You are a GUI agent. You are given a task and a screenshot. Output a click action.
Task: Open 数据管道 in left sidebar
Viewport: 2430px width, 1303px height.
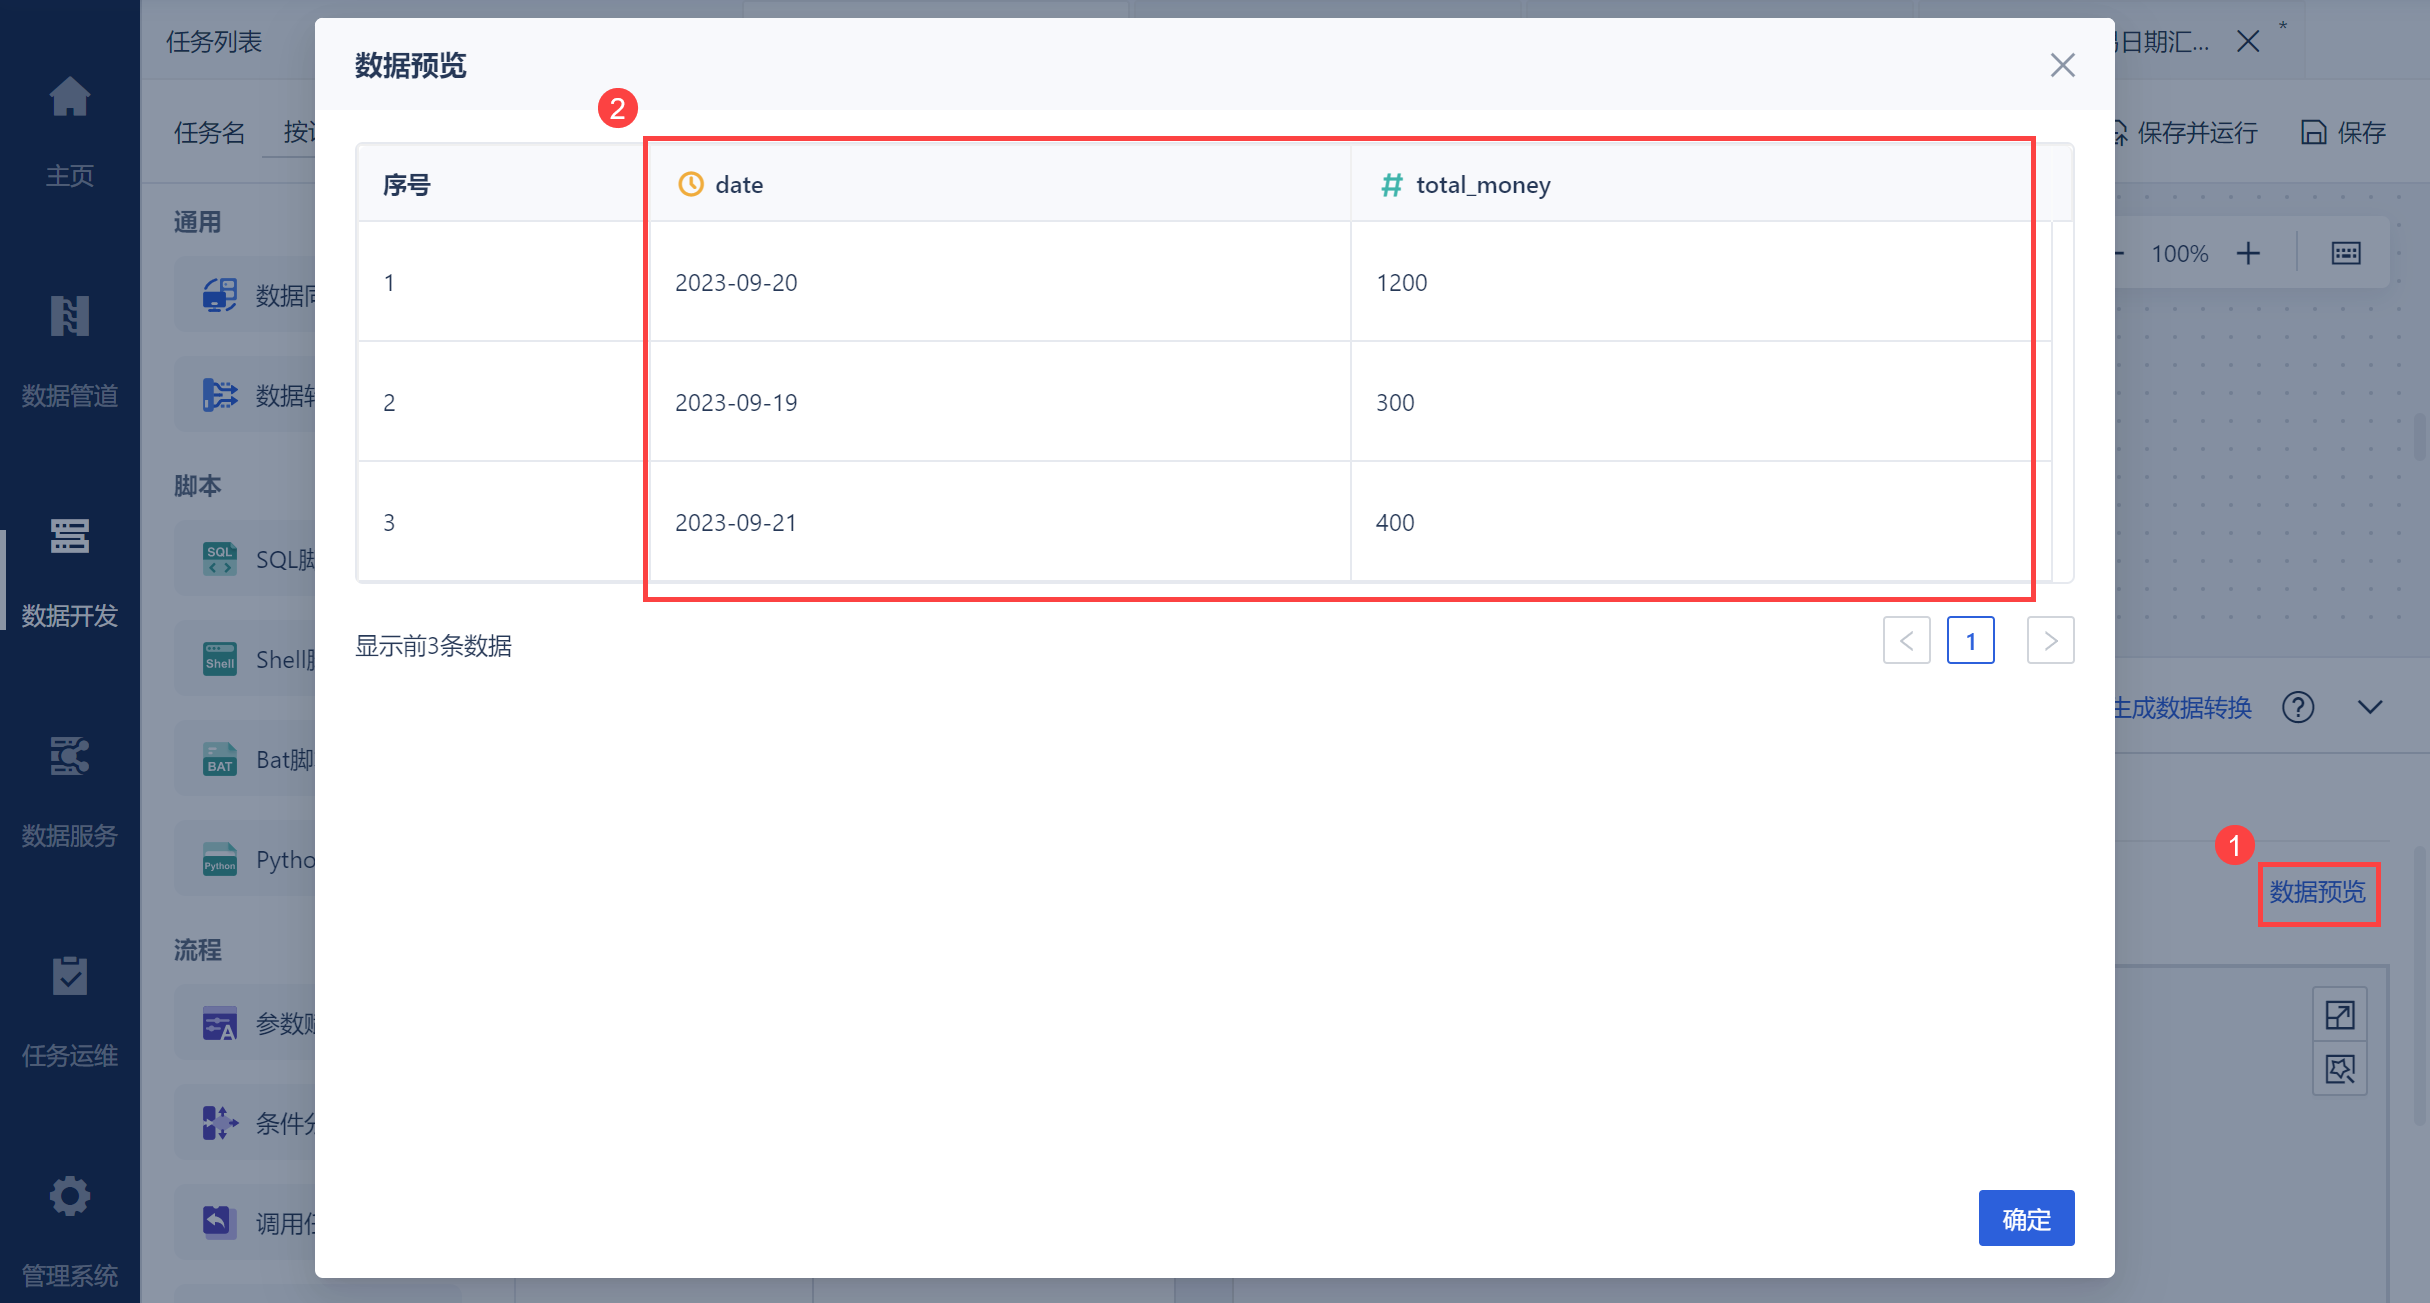69,317
